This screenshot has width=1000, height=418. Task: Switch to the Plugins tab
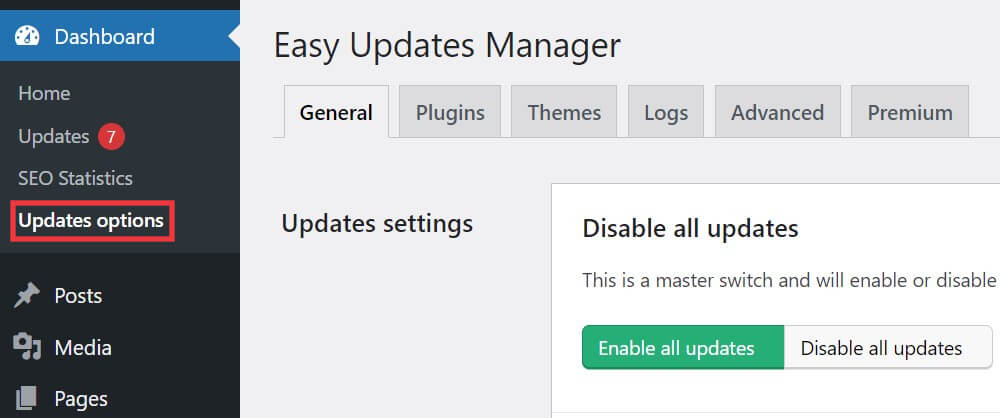click(x=450, y=112)
